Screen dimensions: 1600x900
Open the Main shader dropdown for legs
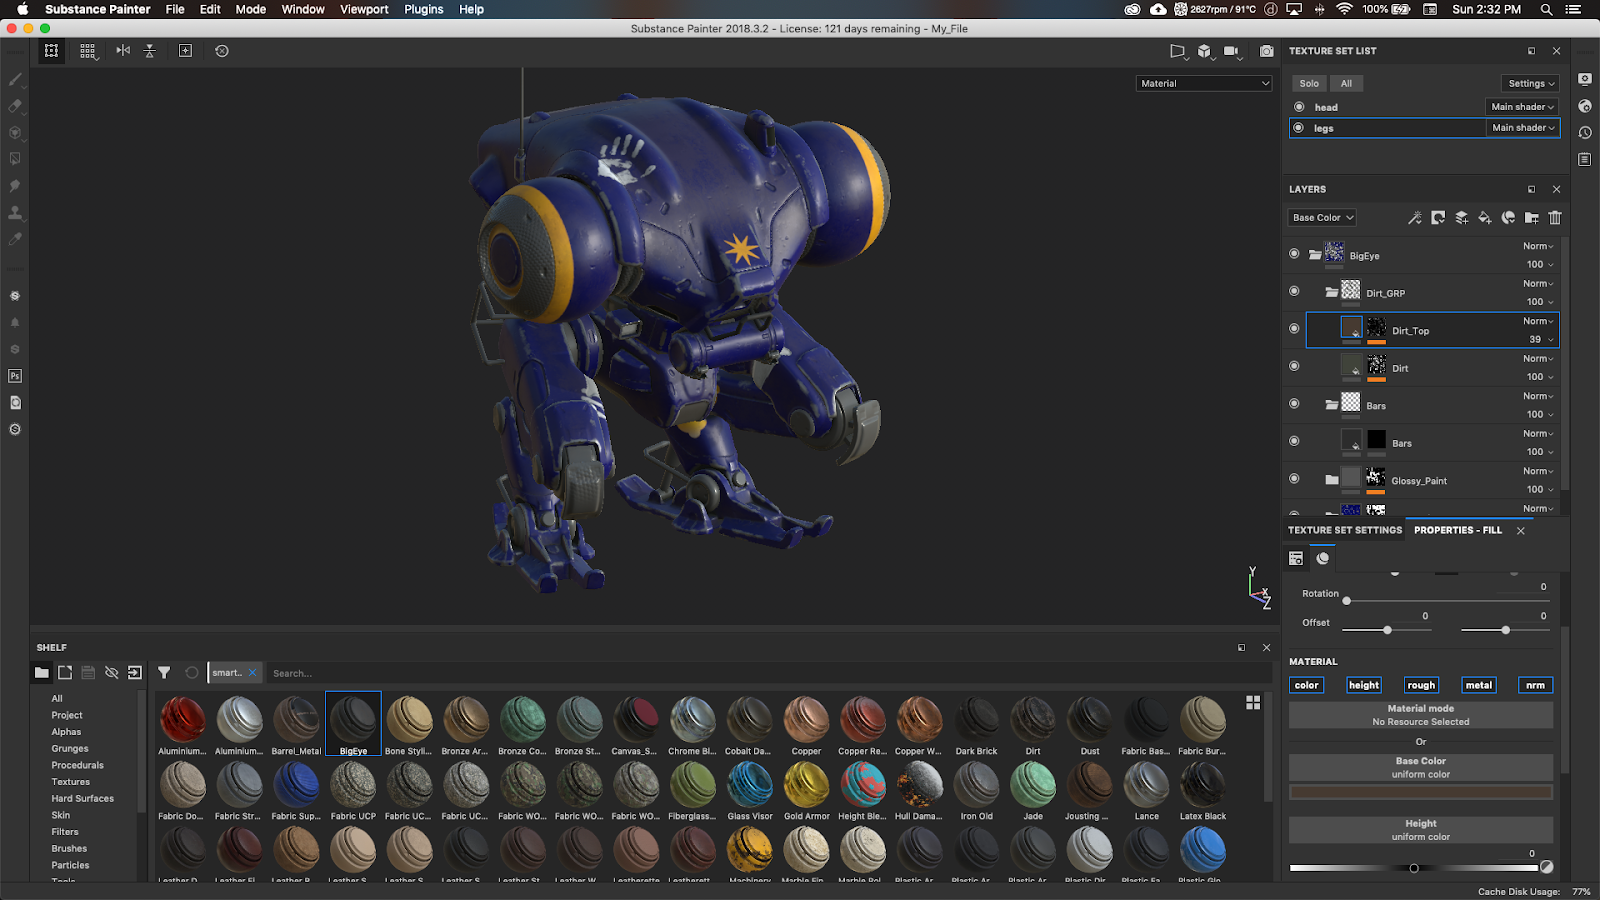[1522, 128]
